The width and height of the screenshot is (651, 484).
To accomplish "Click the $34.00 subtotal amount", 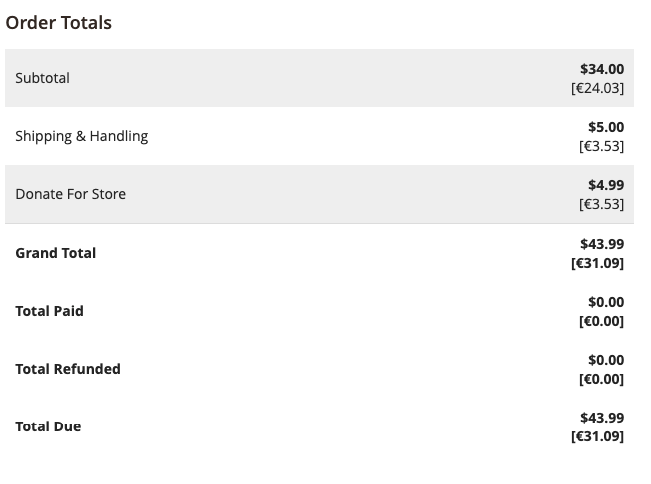I will (x=602, y=69).
